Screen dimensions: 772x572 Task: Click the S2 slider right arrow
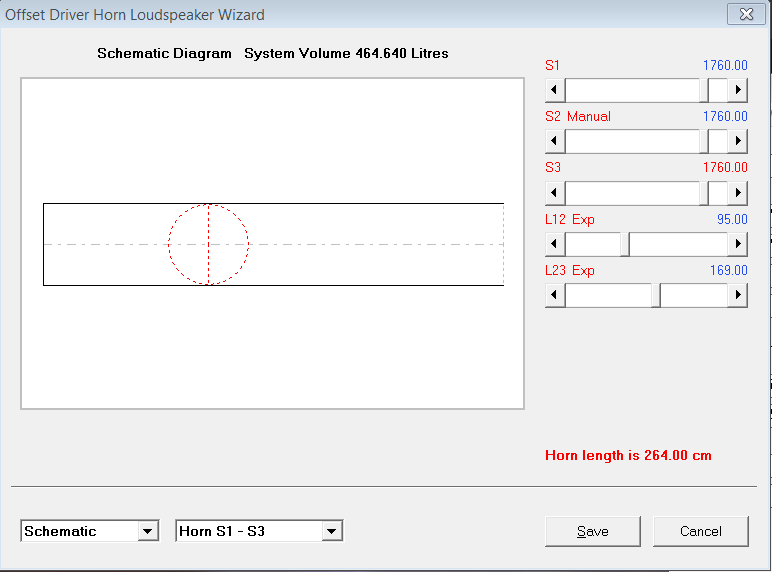click(738, 141)
